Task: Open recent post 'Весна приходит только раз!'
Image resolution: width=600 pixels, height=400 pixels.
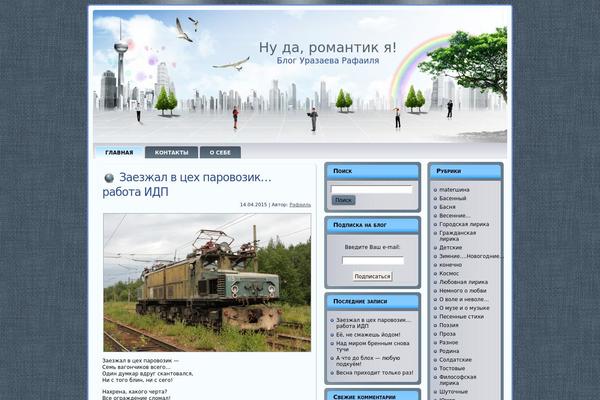Action: pyautogui.click(x=375, y=372)
